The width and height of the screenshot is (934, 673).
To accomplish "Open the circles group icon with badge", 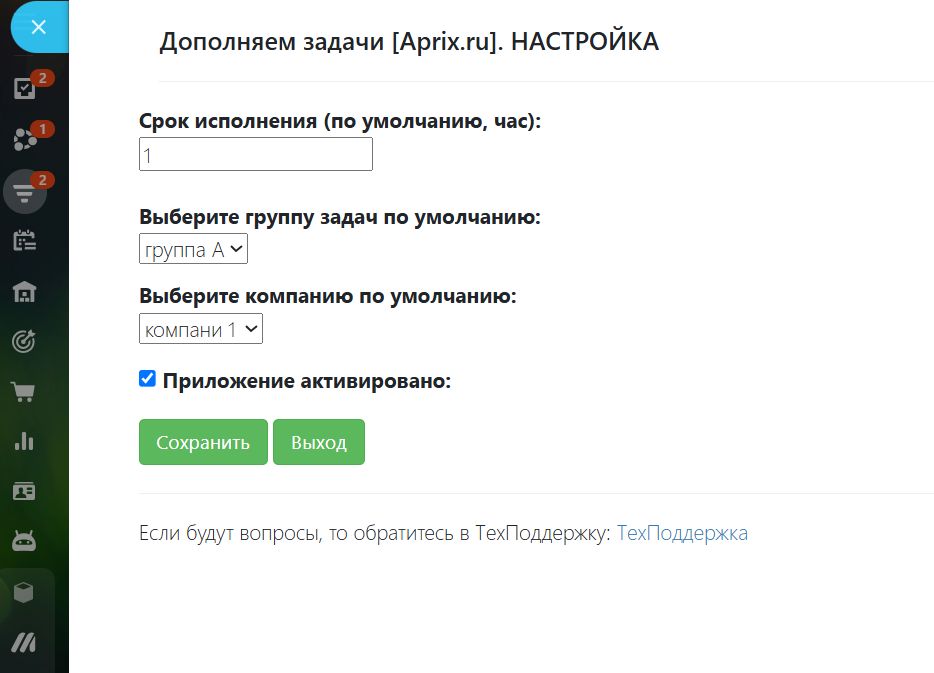I will (25, 140).
